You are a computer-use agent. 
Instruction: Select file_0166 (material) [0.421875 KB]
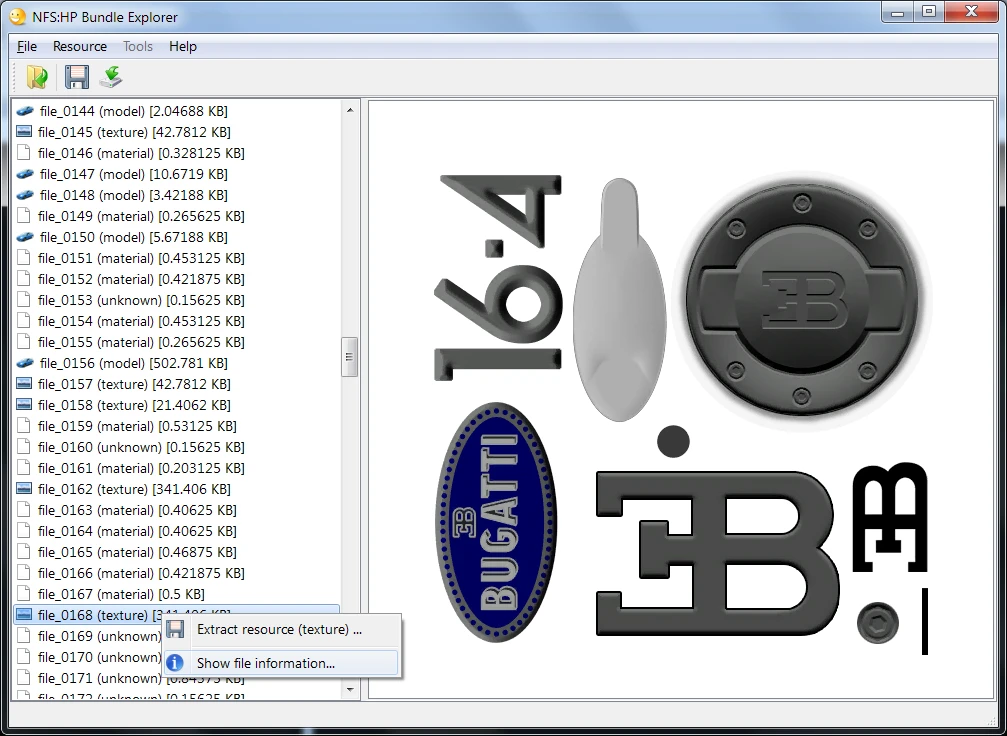[141, 573]
